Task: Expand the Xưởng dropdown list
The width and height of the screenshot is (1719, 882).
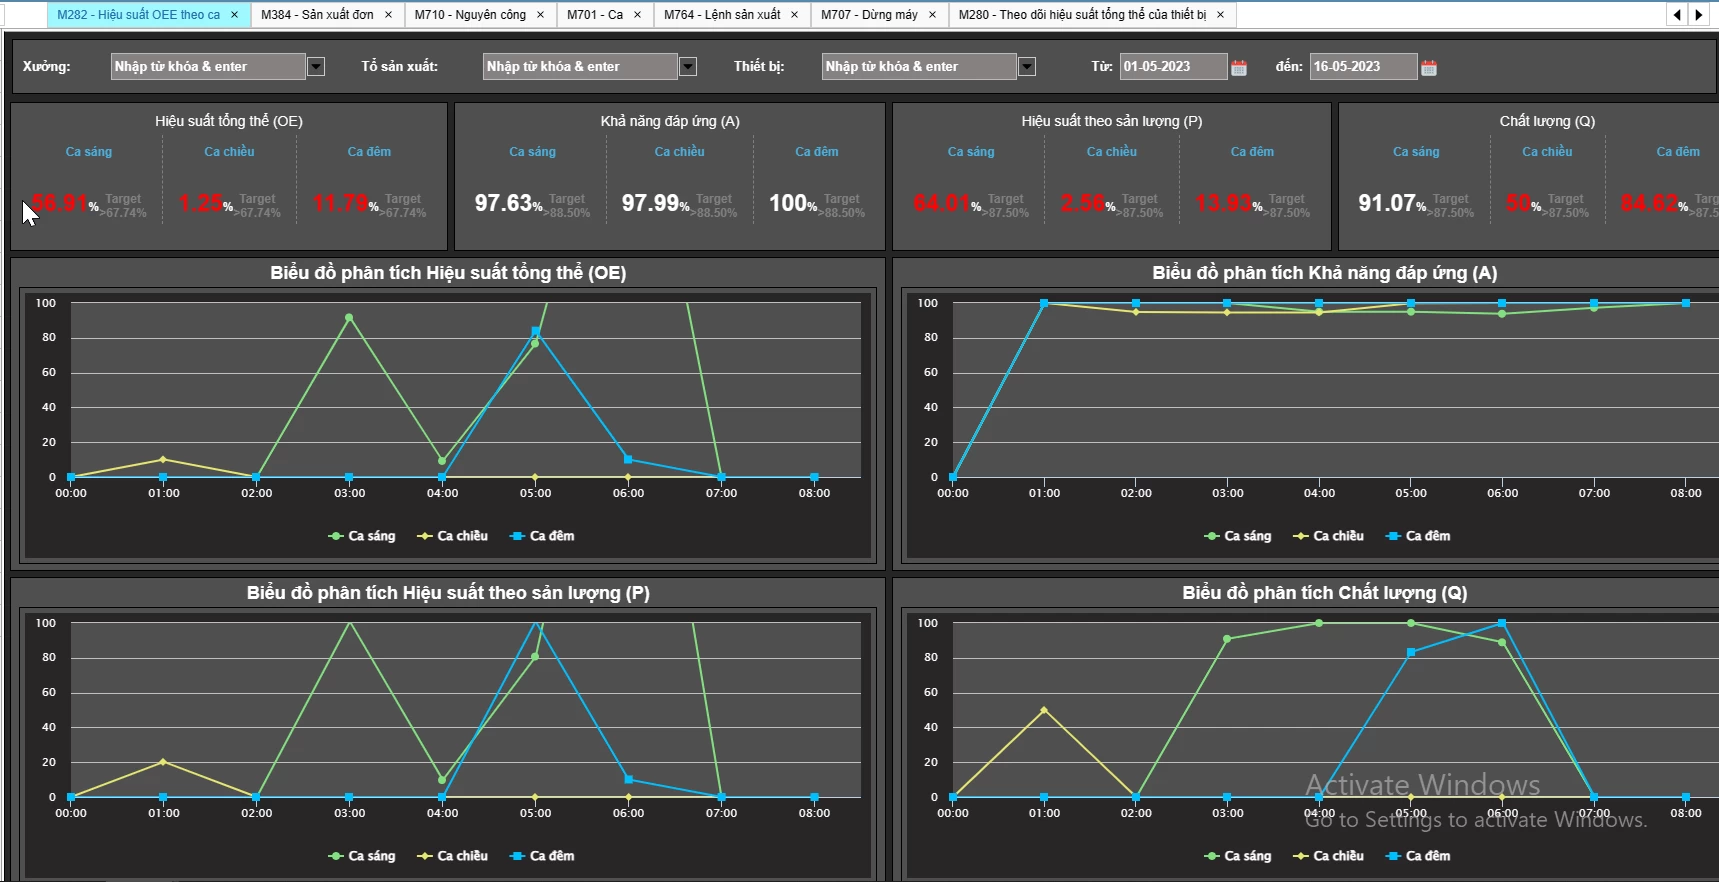Action: point(316,67)
